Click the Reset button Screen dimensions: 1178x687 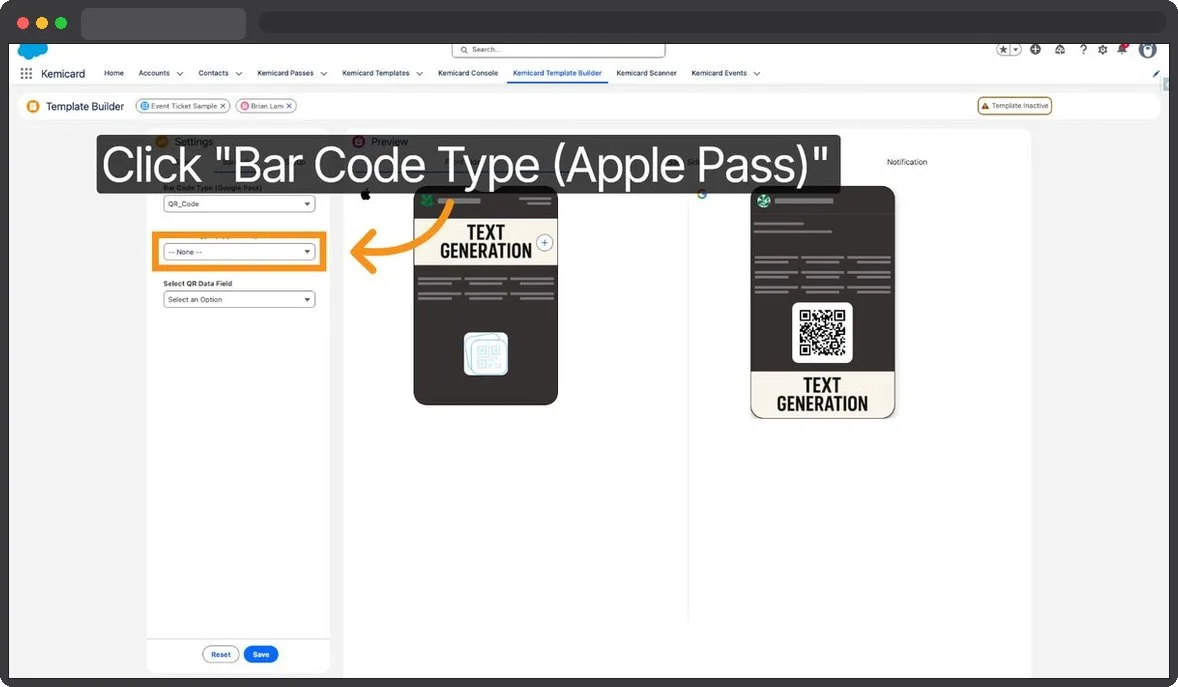pyautogui.click(x=221, y=655)
